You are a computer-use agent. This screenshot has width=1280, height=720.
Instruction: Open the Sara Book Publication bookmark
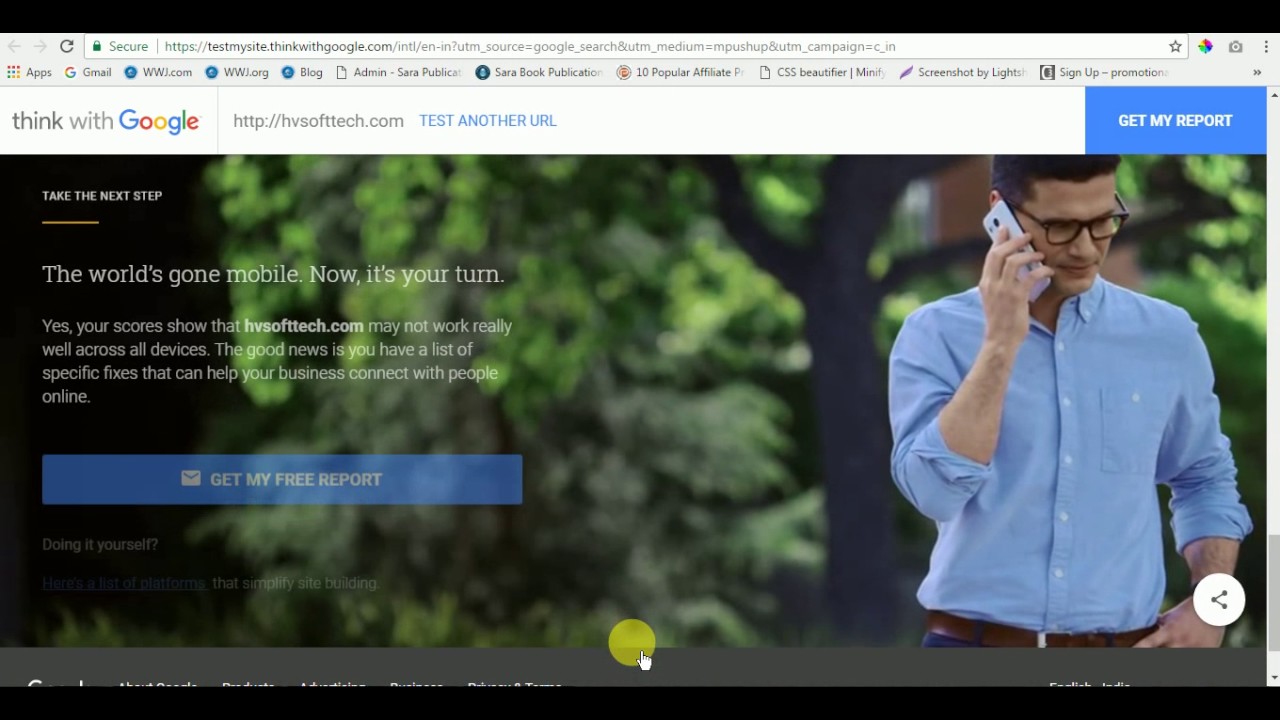(539, 72)
